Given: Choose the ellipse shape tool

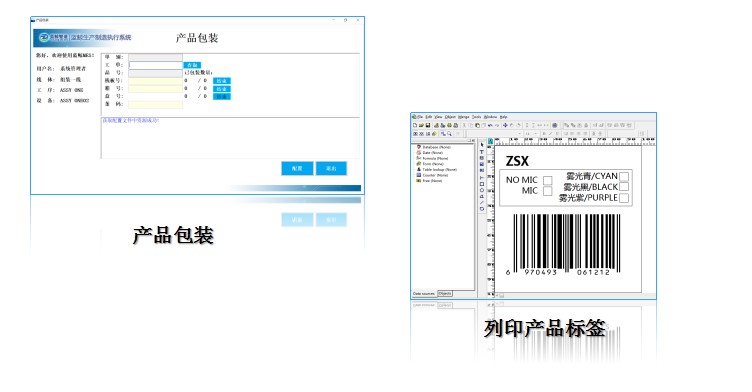Looking at the screenshot, I should 482,190.
